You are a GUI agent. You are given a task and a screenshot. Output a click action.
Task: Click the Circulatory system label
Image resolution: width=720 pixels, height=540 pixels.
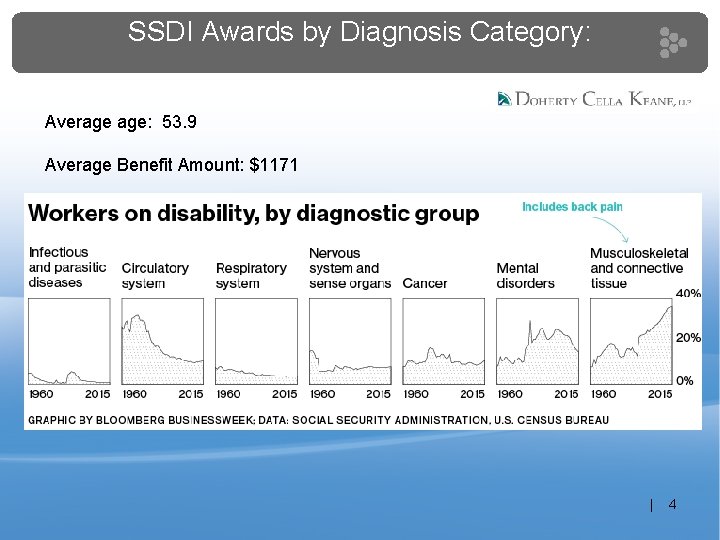point(155,276)
